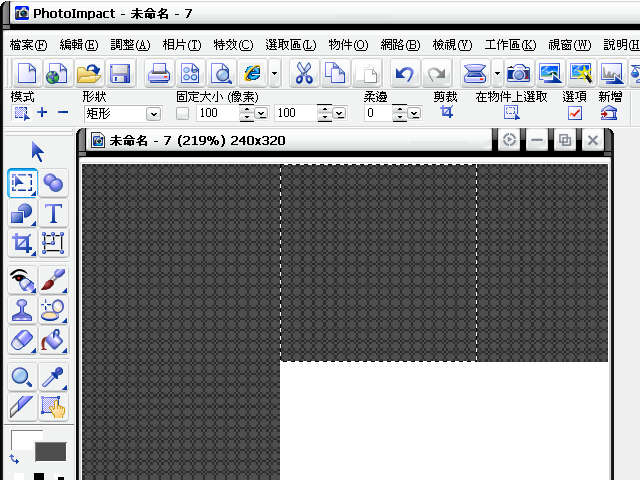Screen dimensions: 640x480
Task: Click the new web page icon
Action: tap(57, 74)
